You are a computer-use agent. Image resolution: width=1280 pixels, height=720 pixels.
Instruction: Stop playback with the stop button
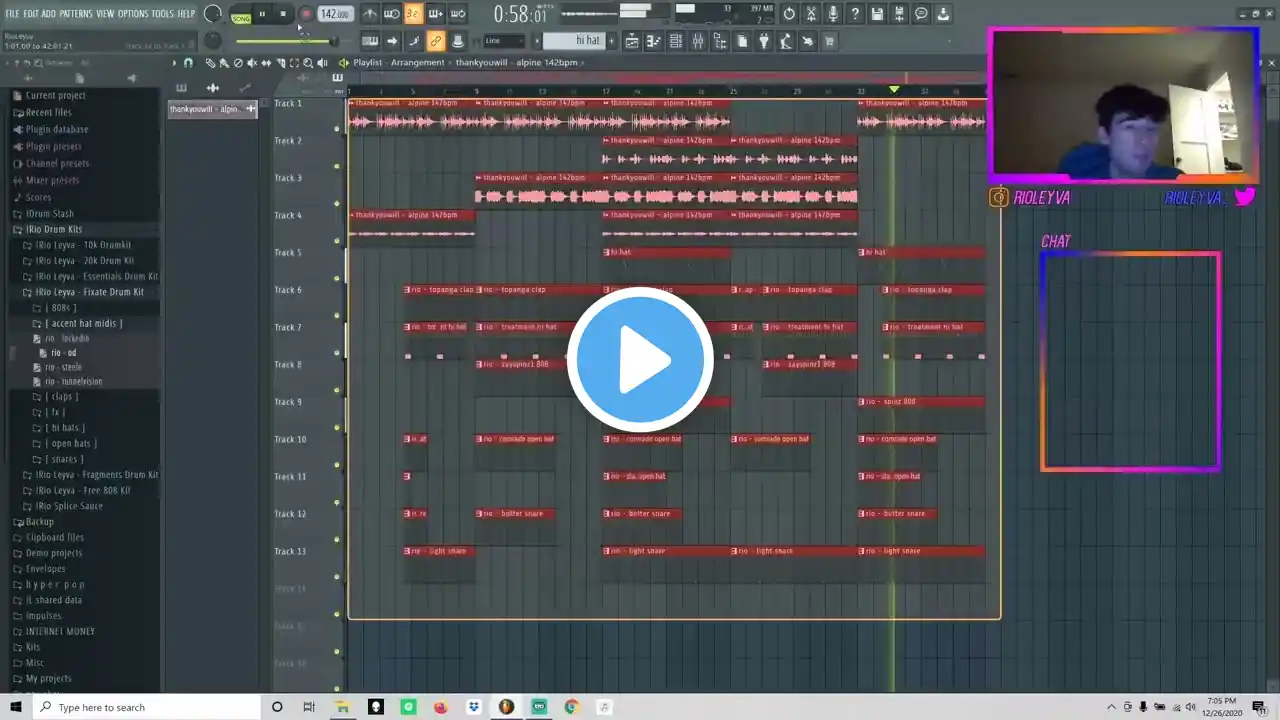[x=284, y=14]
